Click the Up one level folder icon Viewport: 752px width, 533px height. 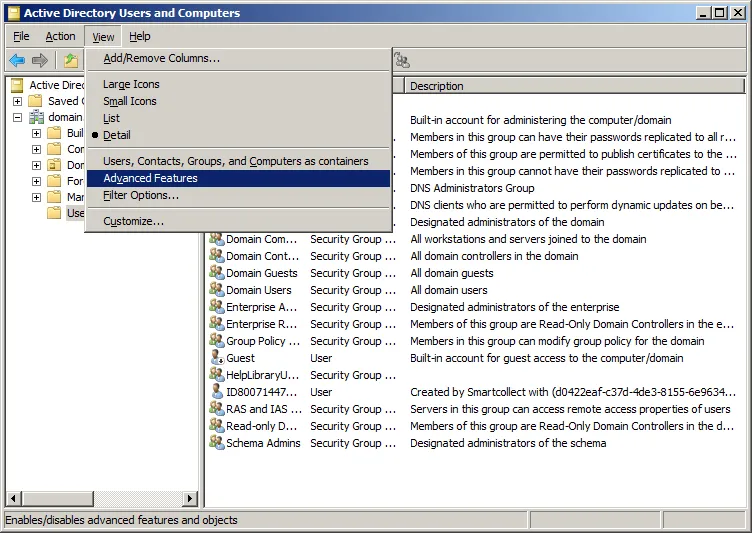click(x=71, y=60)
